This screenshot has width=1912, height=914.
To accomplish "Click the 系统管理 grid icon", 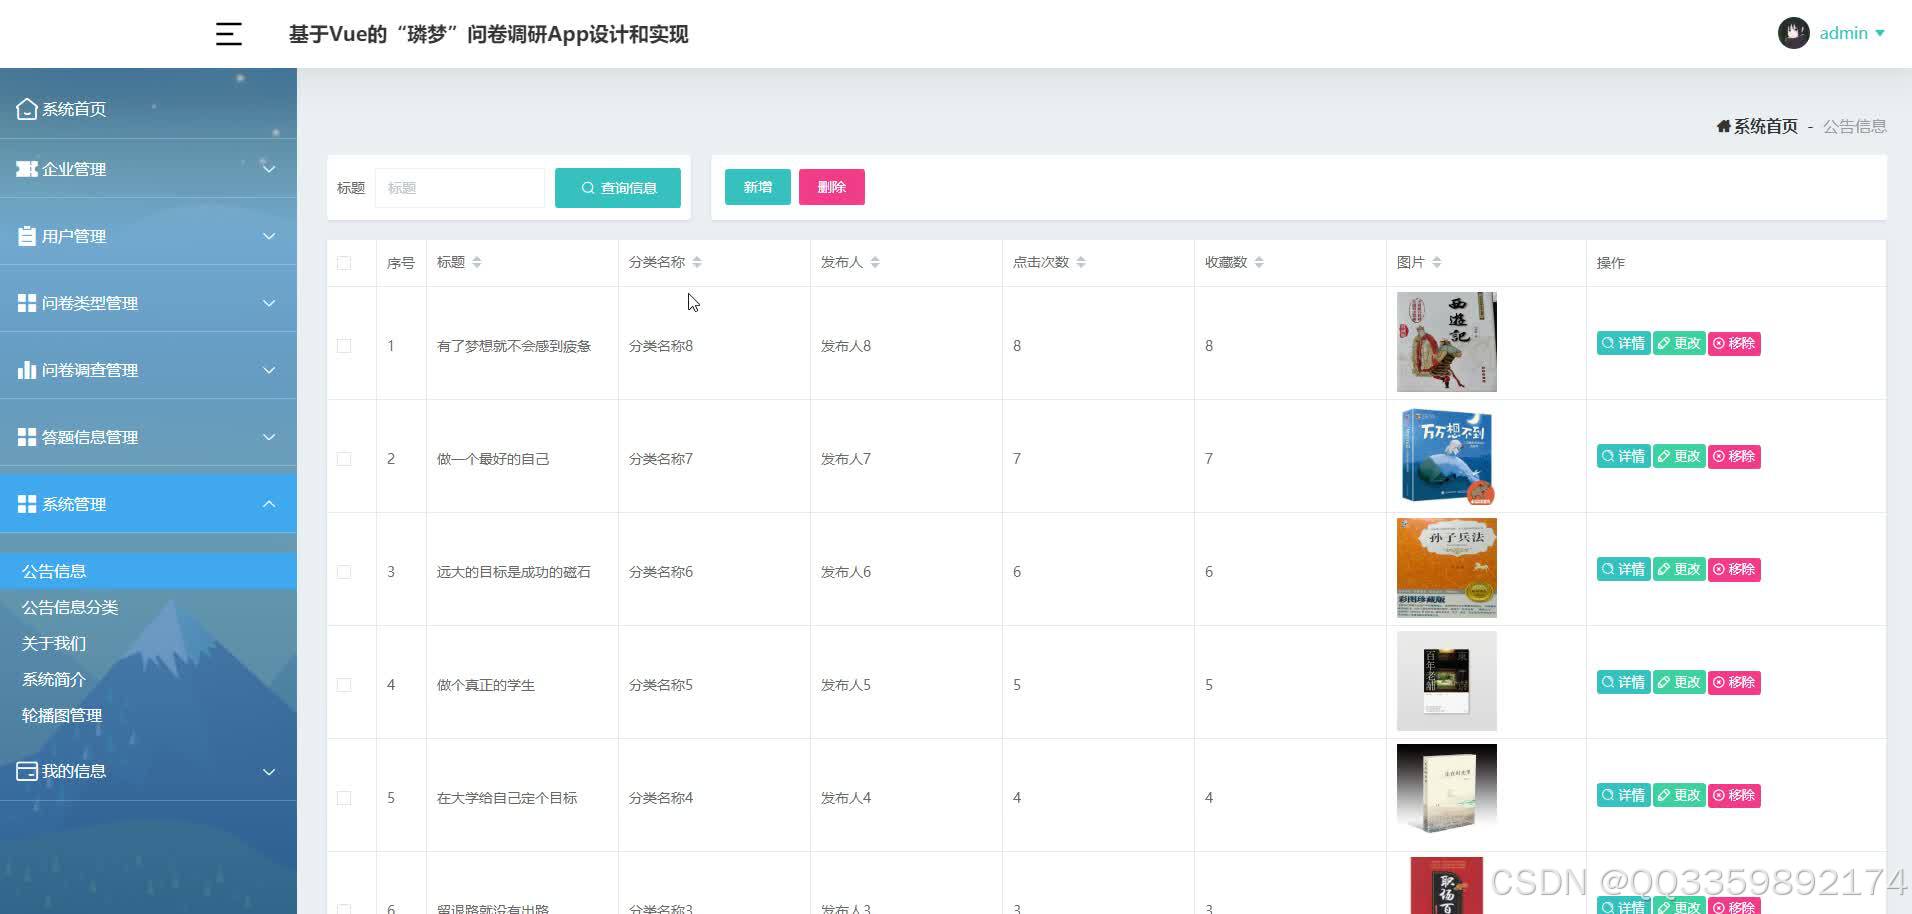I will [x=27, y=504].
